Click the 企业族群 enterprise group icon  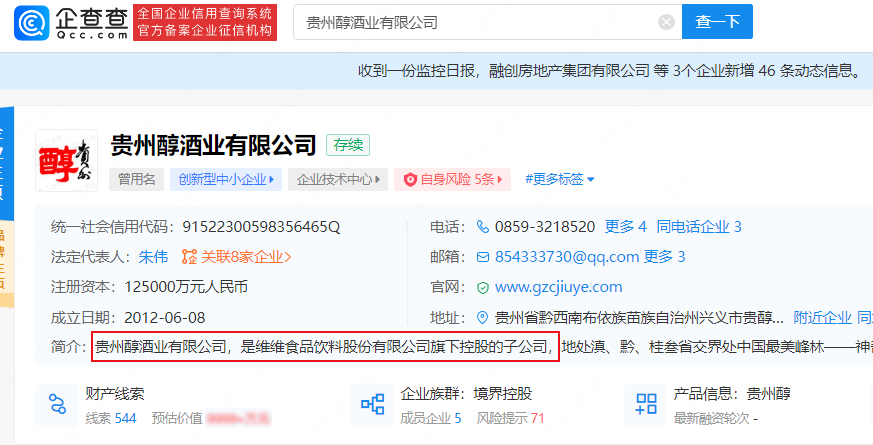coord(373,404)
